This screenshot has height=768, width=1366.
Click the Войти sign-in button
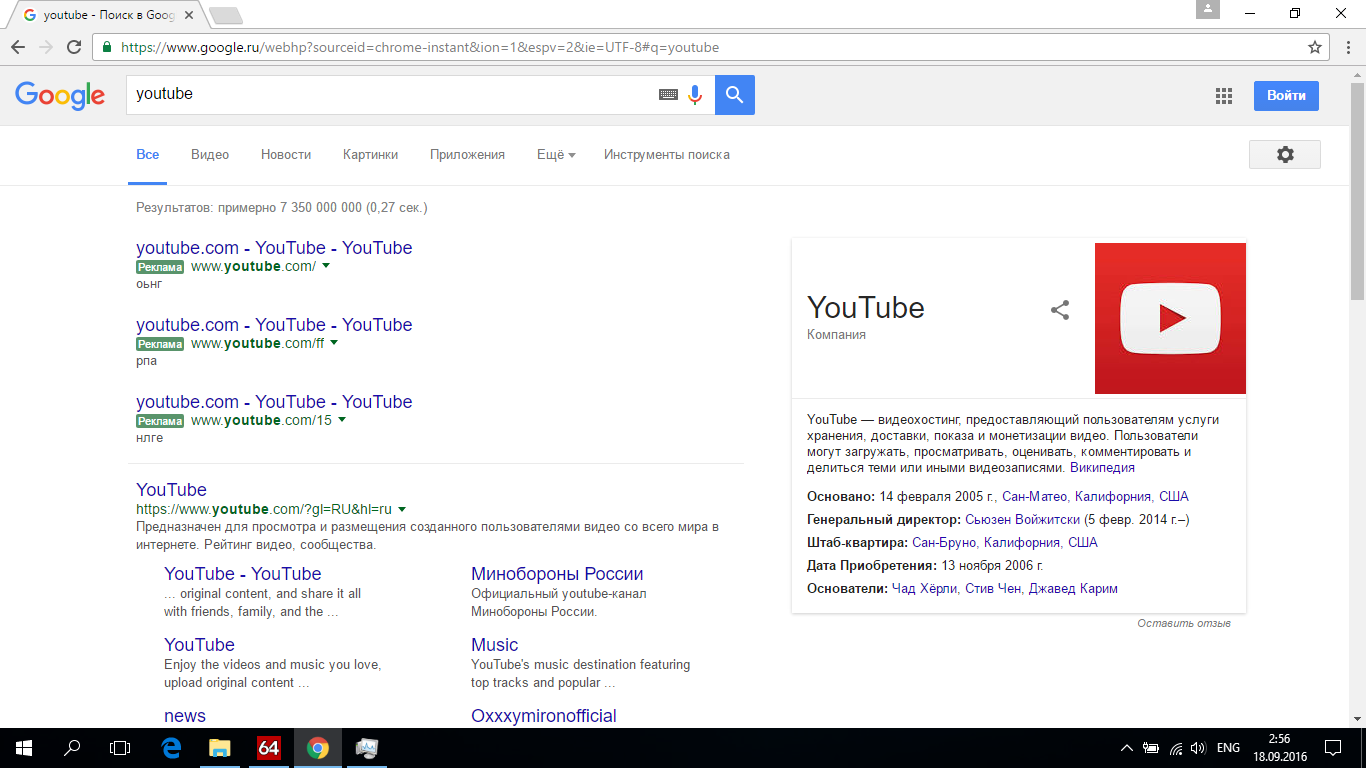coord(1286,96)
